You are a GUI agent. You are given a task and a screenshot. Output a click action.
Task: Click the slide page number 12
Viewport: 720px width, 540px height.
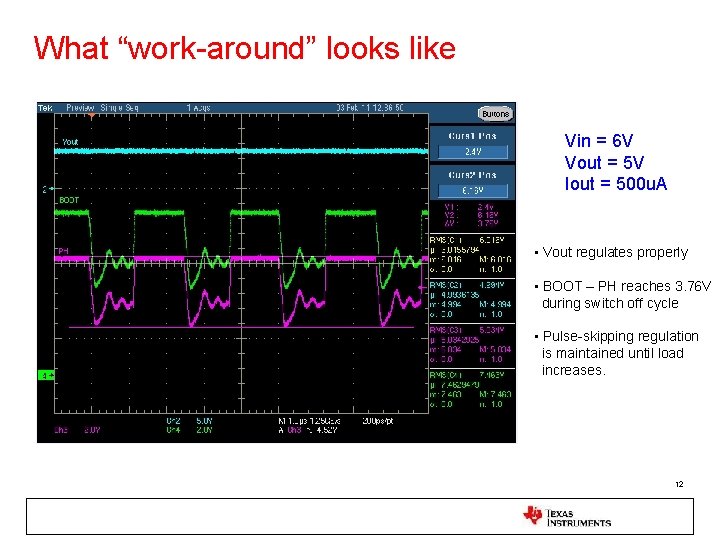tap(679, 484)
